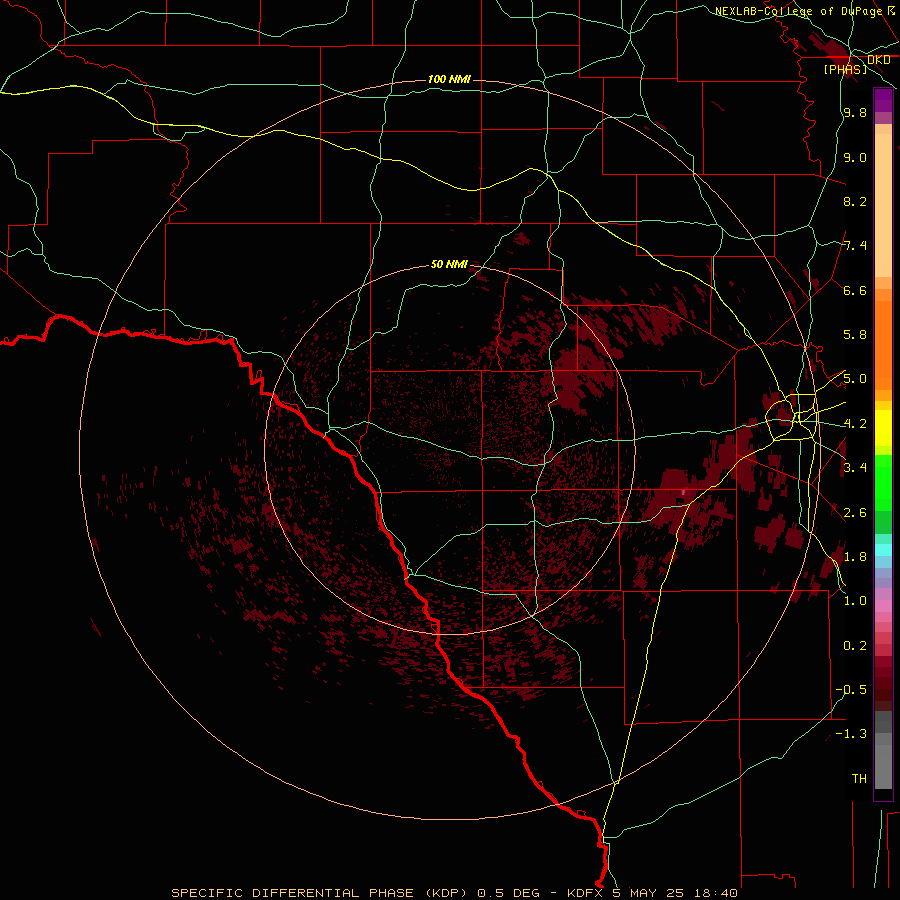
Task: Click the 9.8 value on color scale
Action: (x=855, y=112)
